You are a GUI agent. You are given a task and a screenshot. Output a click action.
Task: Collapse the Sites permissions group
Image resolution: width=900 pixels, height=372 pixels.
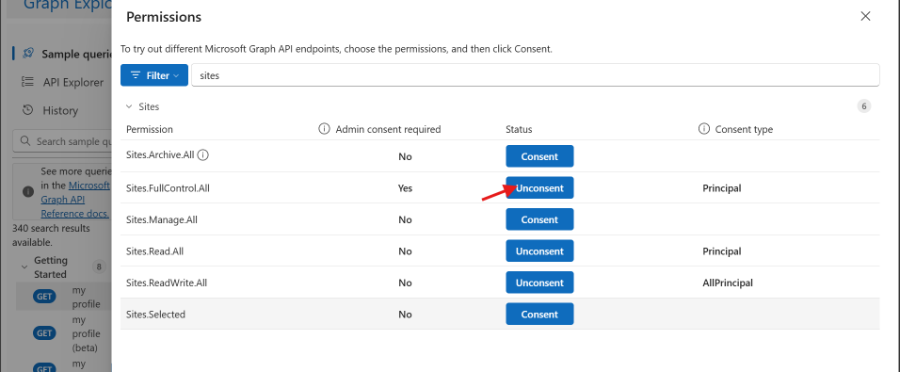coord(129,107)
